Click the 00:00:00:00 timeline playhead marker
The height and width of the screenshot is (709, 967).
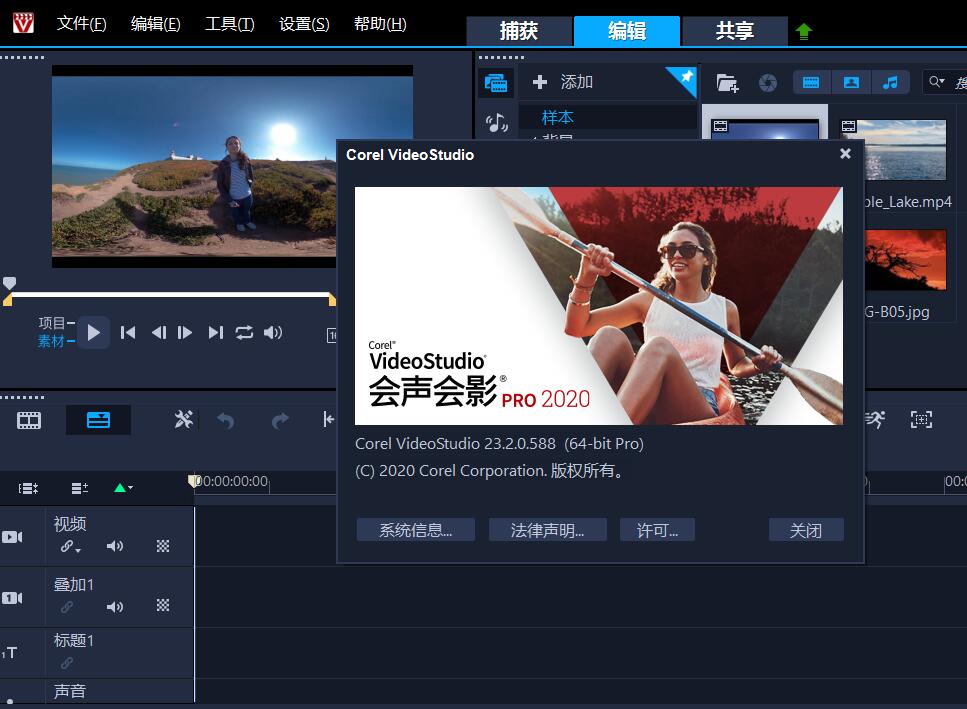(x=194, y=481)
